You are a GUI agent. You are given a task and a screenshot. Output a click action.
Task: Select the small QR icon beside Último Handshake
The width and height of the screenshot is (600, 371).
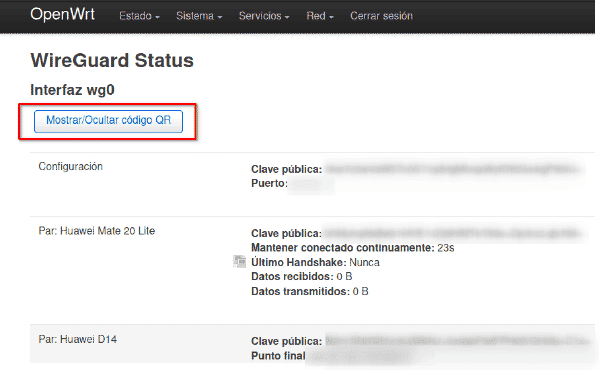pyautogui.click(x=240, y=262)
